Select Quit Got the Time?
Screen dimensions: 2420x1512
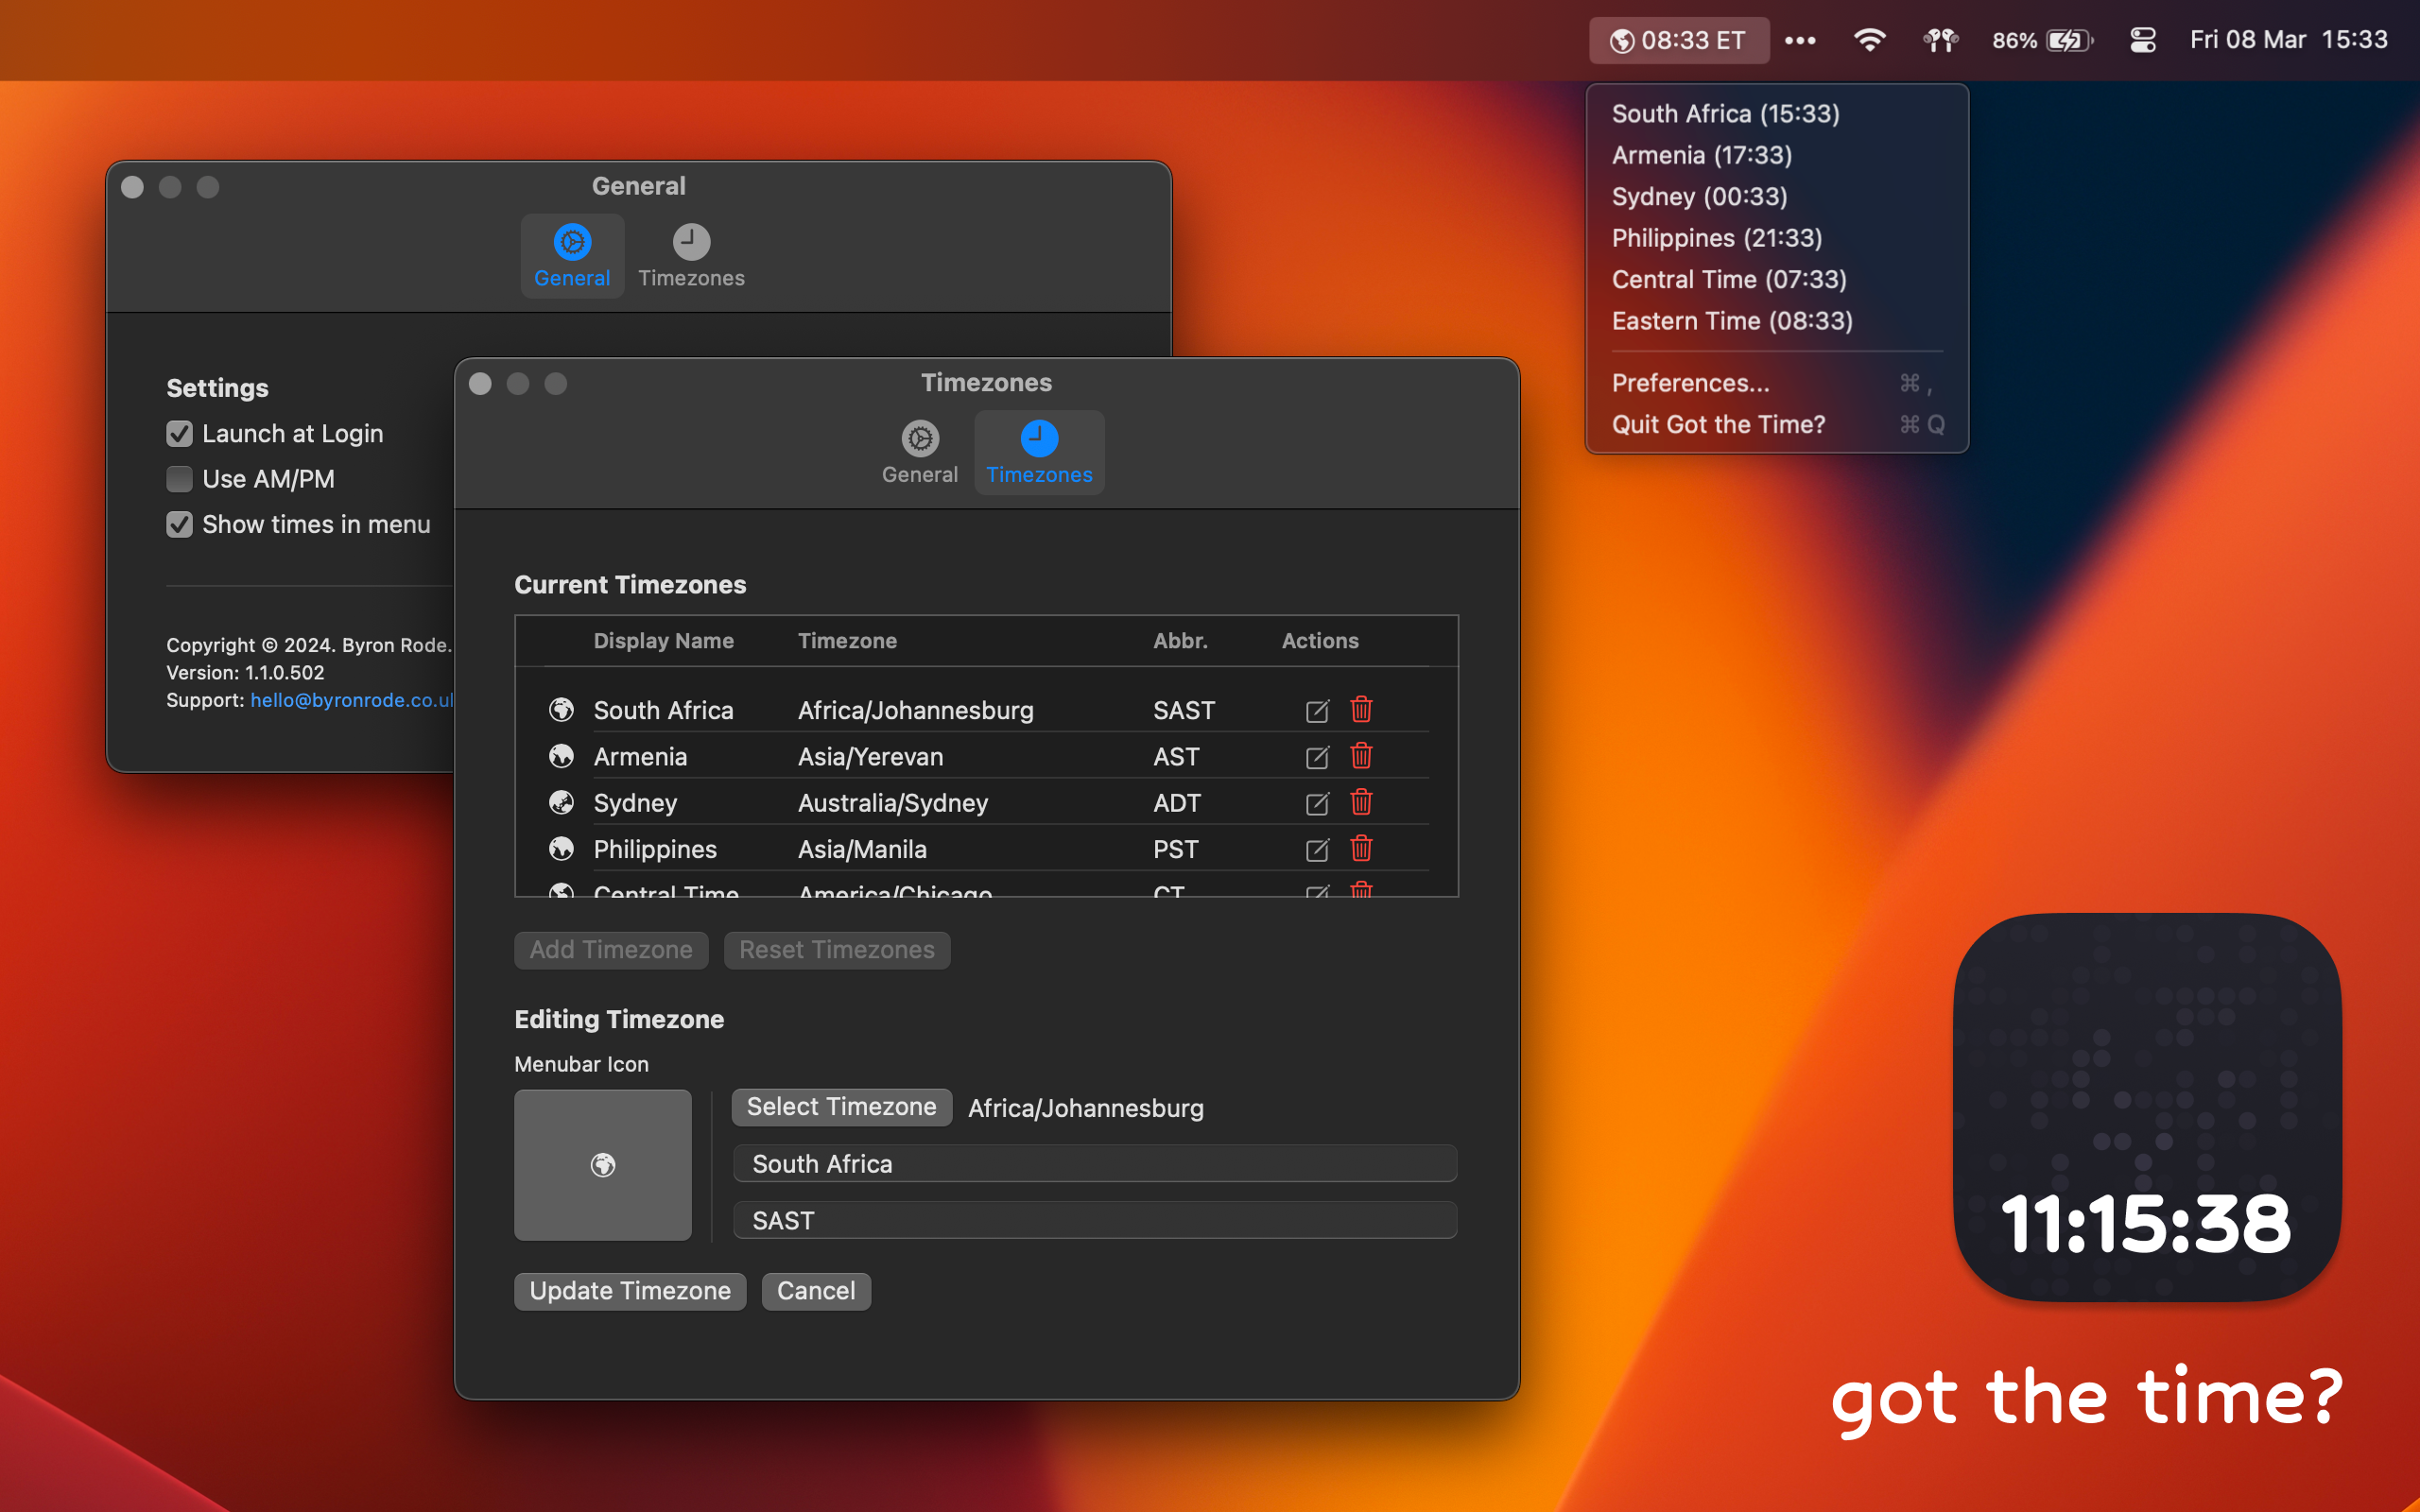tap(1777, 425)
